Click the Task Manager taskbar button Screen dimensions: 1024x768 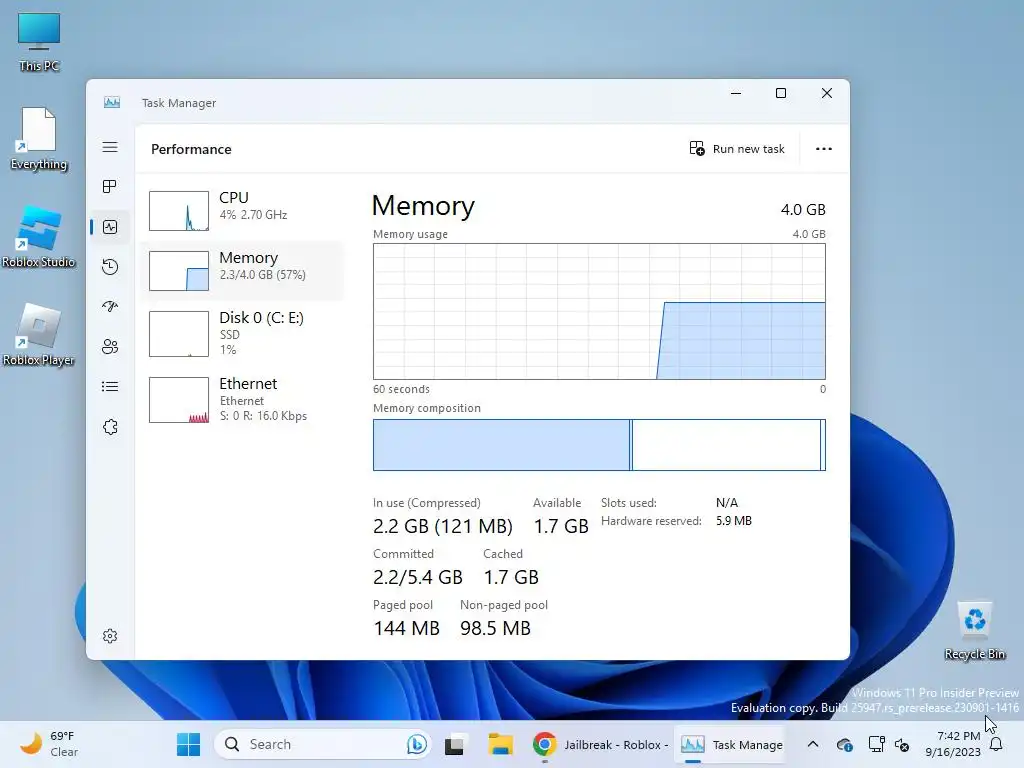coord(731,744)
